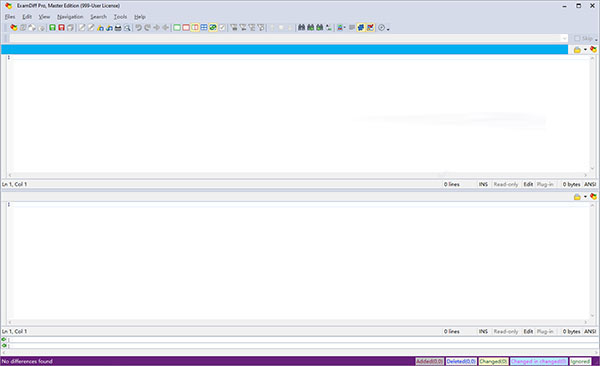Click the 'No differences found' status text
600x366 pixels.
click(27, 361)
